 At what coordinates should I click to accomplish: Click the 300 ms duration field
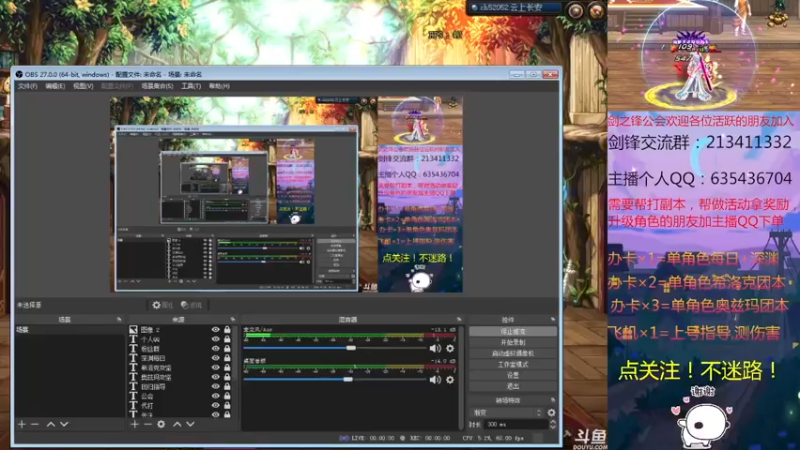click(x=515, y=424)
